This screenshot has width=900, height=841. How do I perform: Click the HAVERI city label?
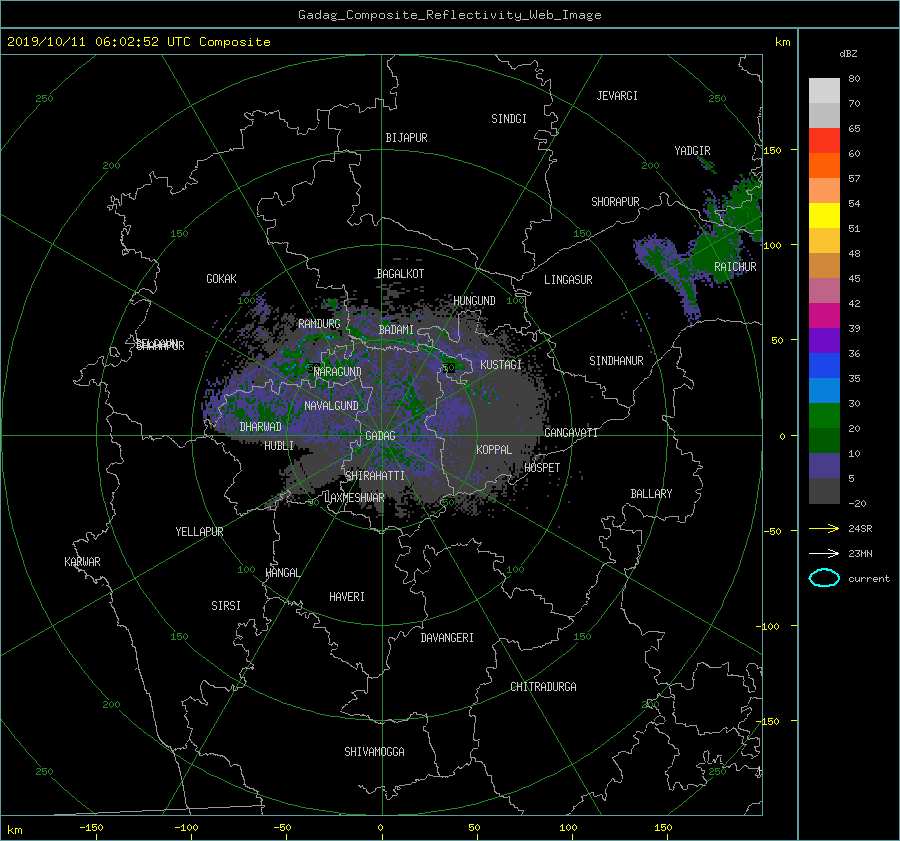(x=347, y=597)
